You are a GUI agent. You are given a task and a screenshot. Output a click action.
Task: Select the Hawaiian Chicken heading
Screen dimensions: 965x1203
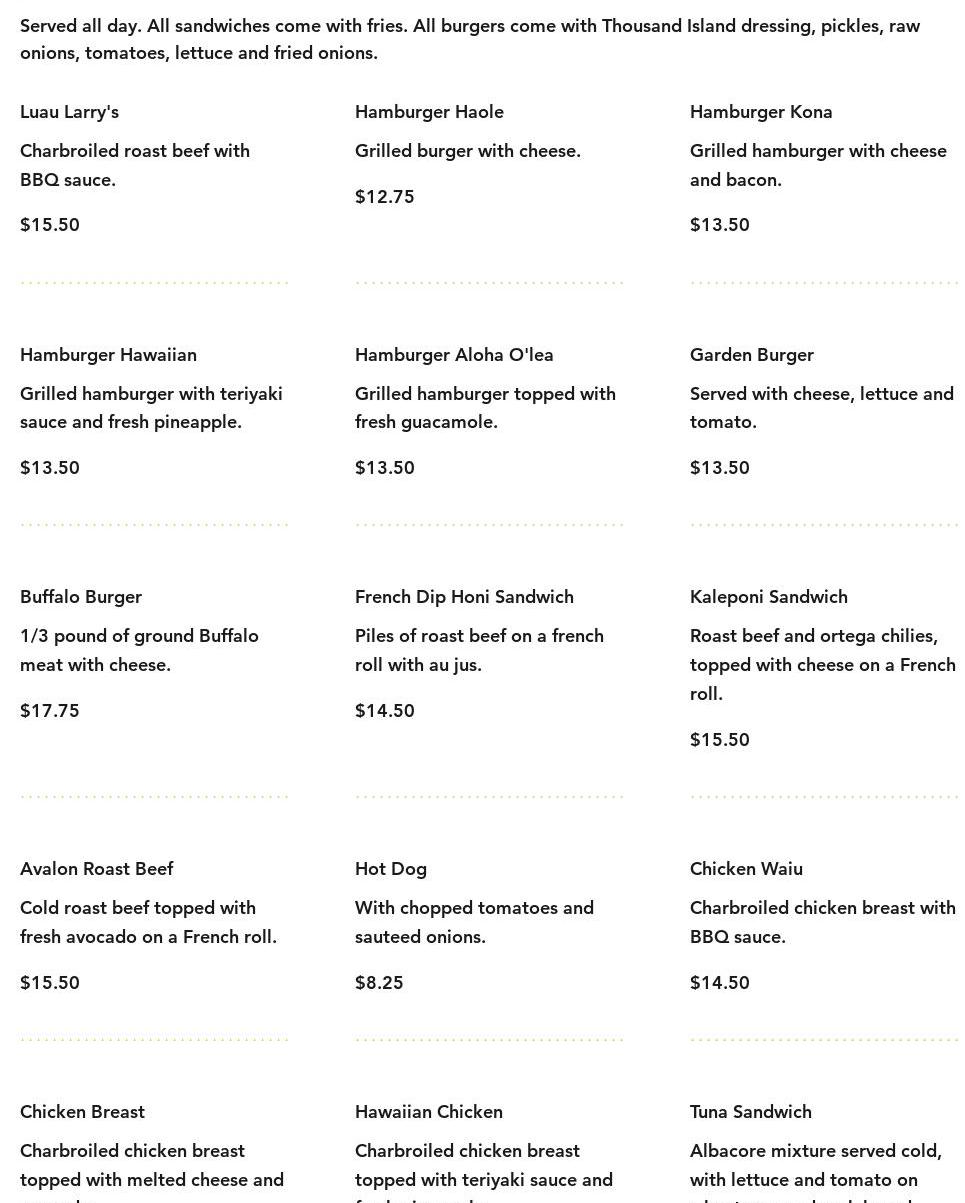pos(428,1112)
